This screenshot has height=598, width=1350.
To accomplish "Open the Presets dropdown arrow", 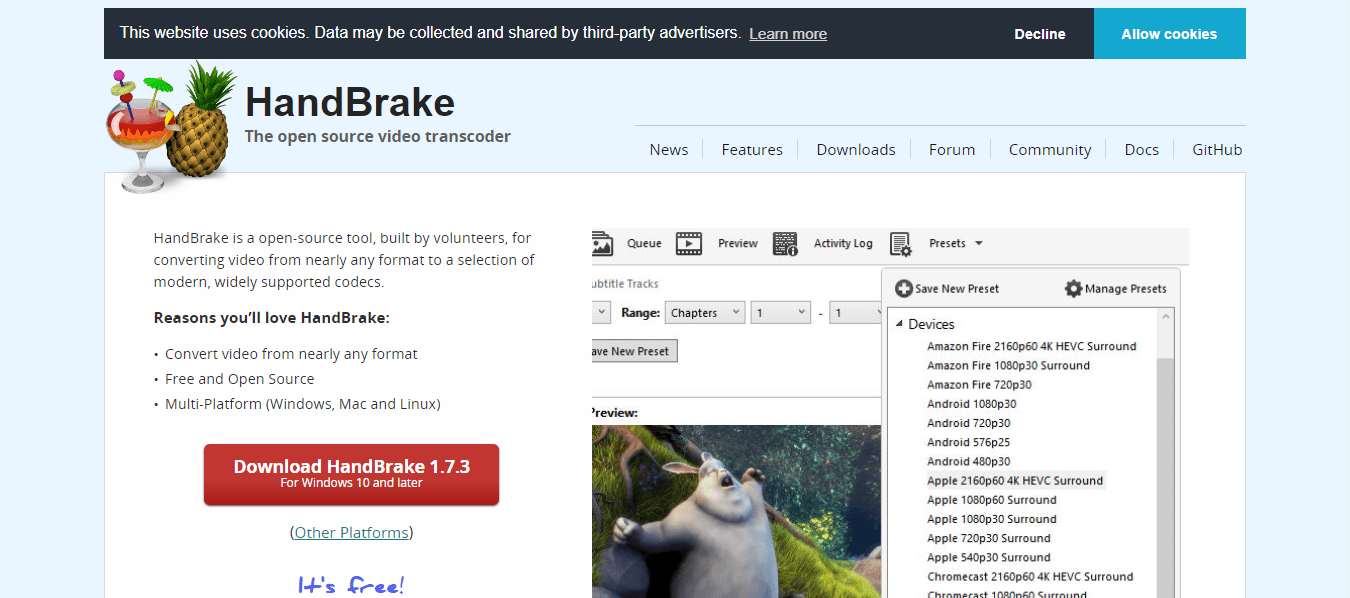I will click(979, 243).
